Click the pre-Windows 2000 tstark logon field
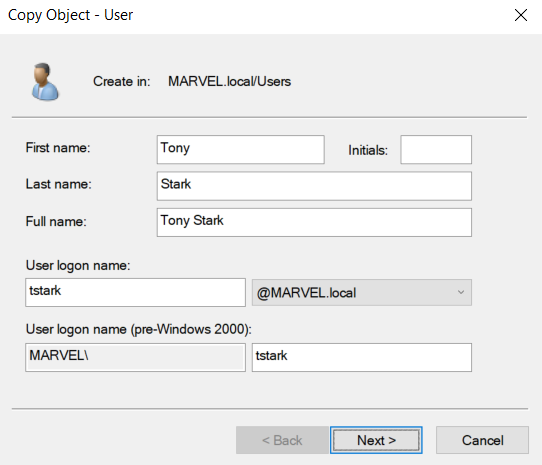Viewport: 542px width, 465px height. point(362,357)
